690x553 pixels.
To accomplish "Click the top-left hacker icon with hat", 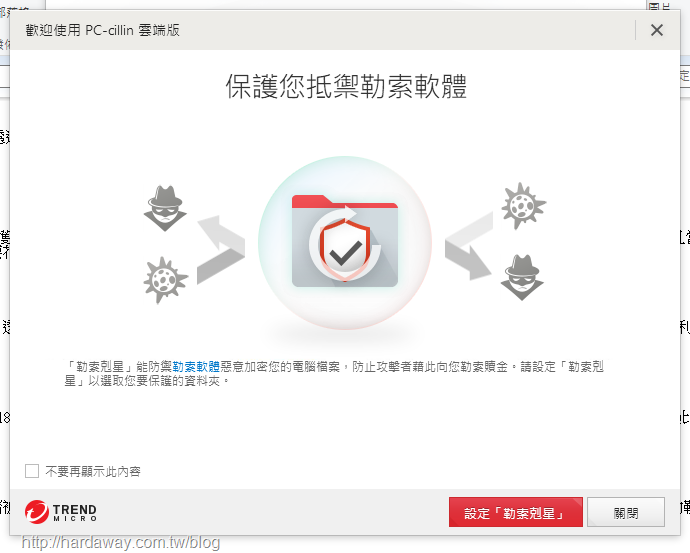I will coord(165,208).
